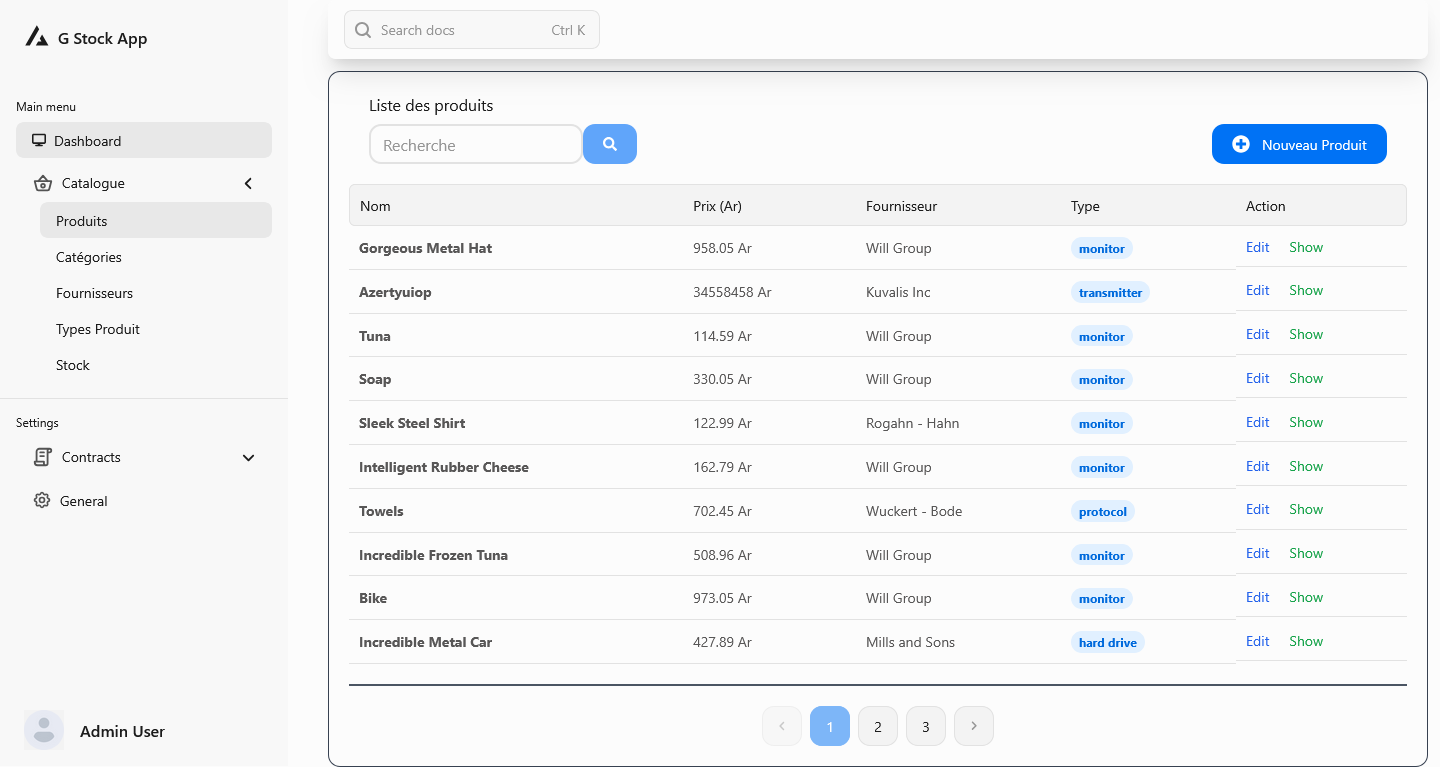Click the Catalogue basket icon

[x=42, y=183]
